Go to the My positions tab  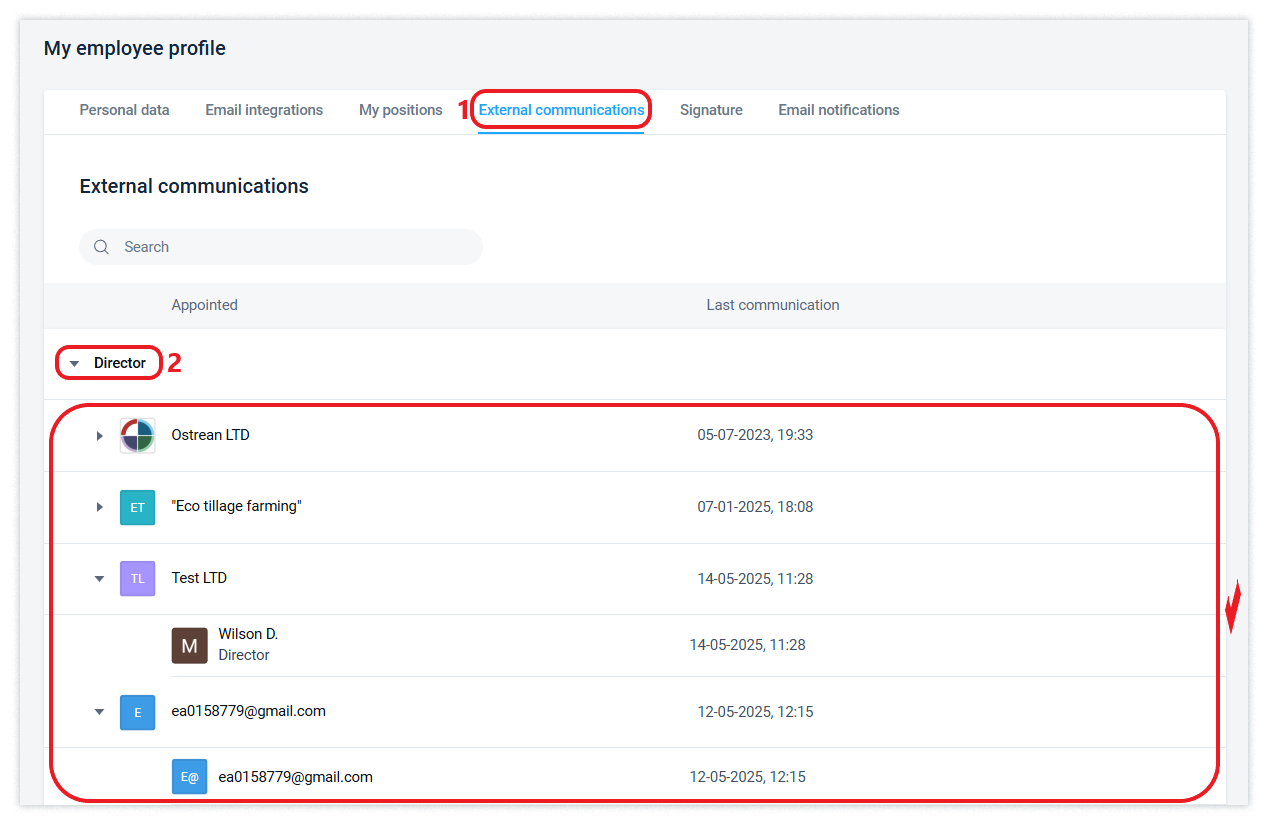click(400, 110)
